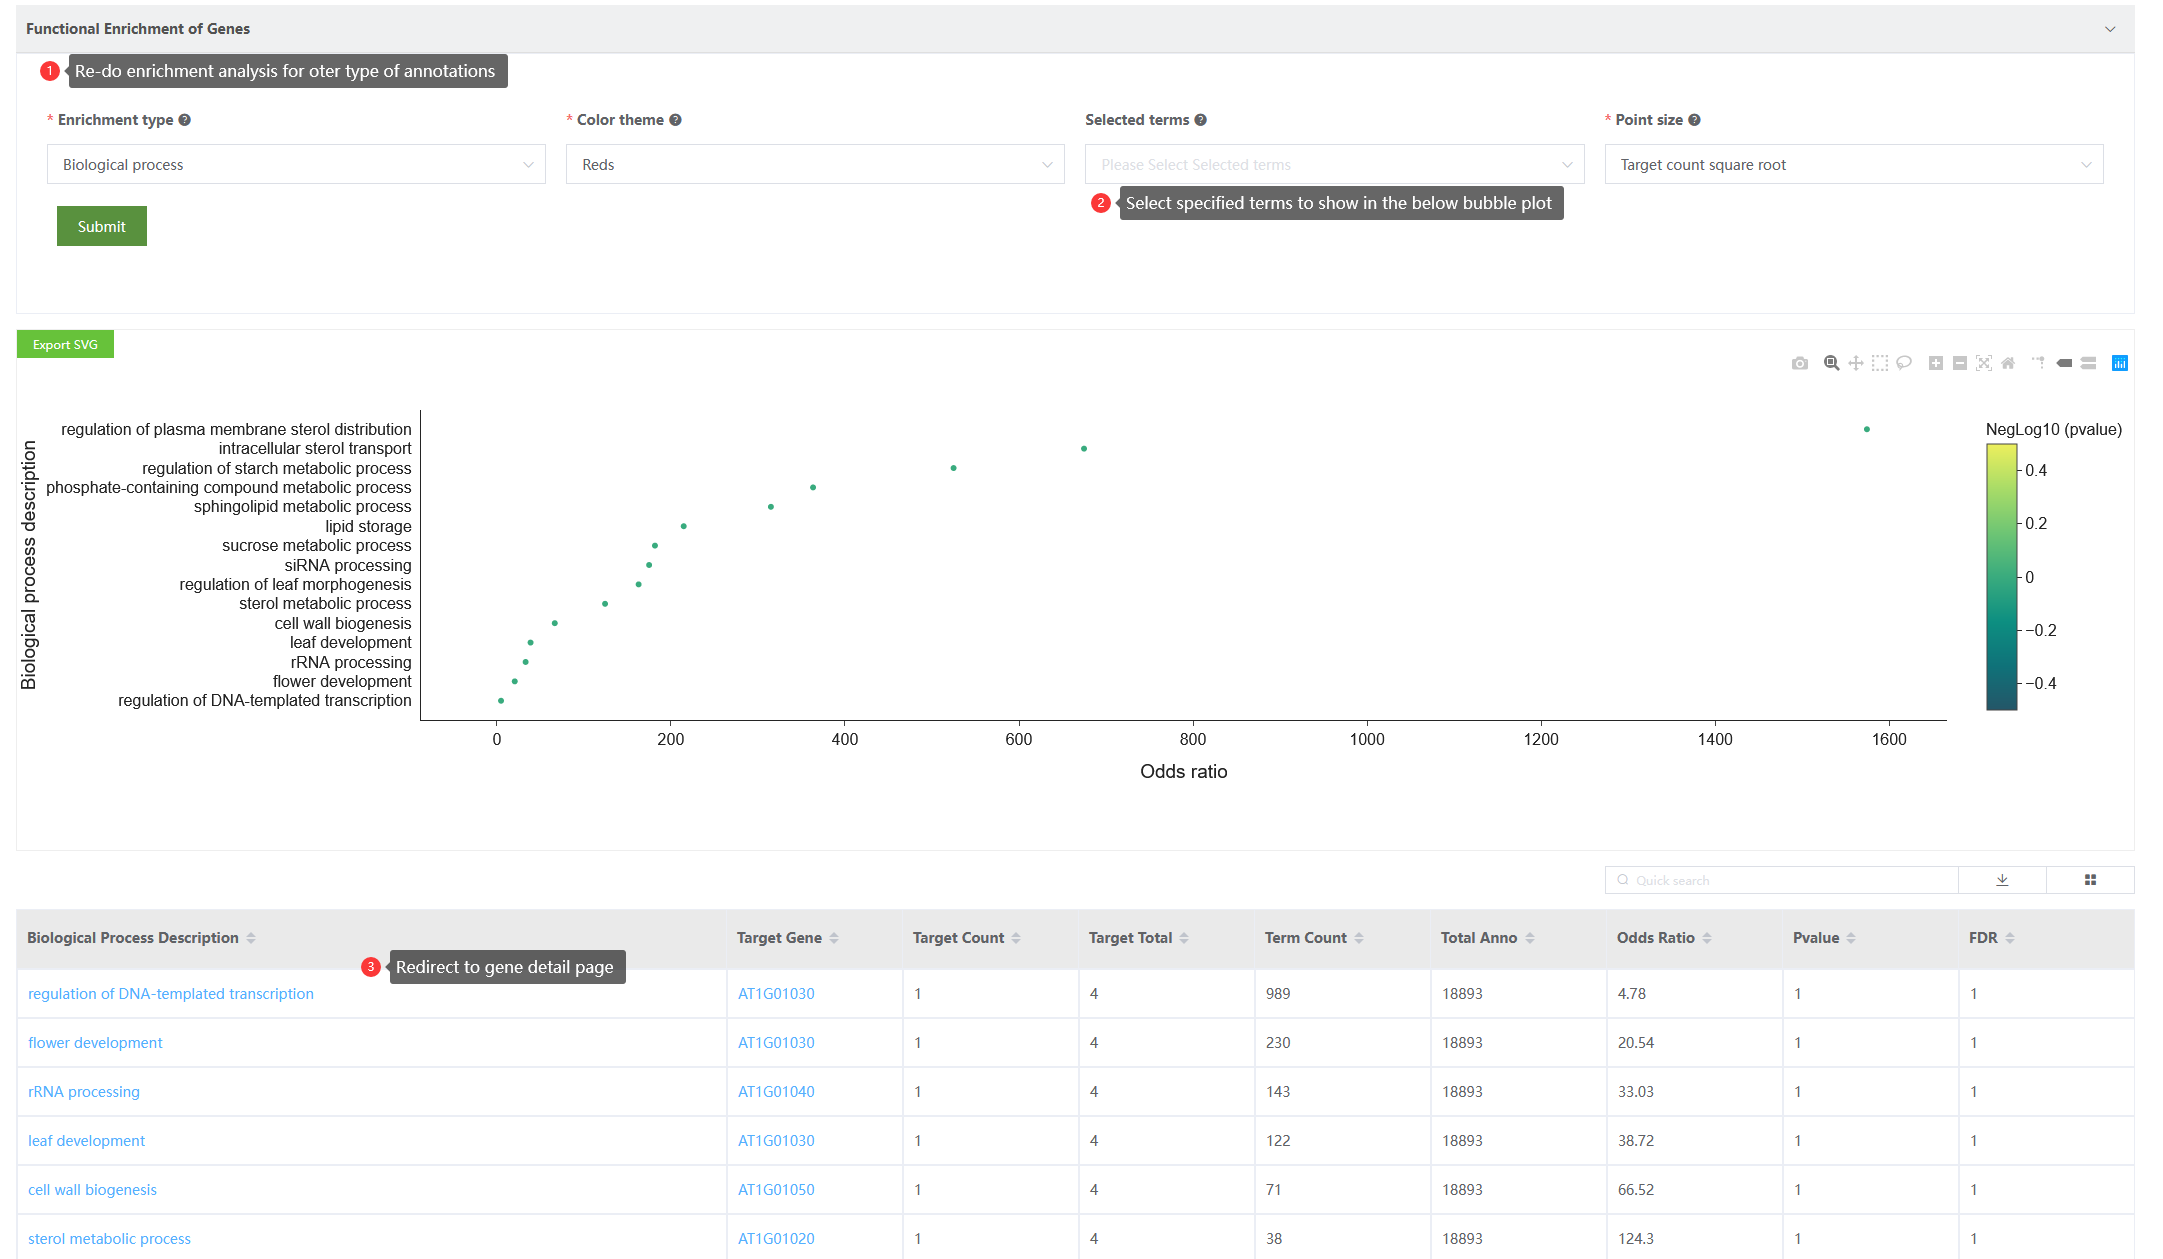Sort table by FDR

(2010, 938)
